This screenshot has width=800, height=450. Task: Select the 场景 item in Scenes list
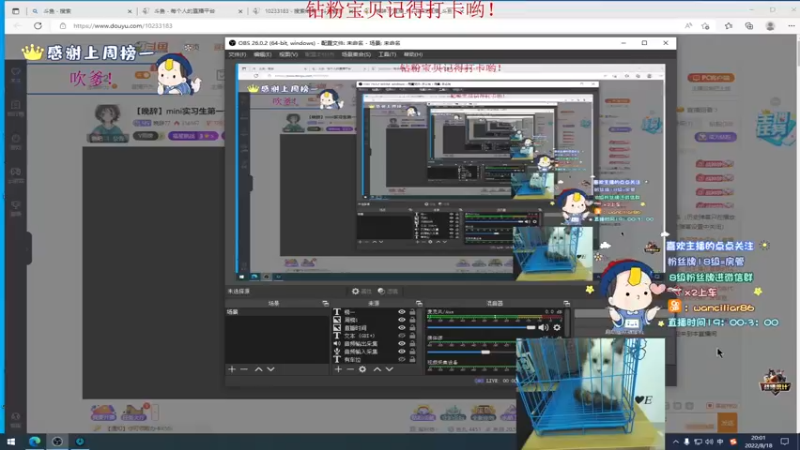278,312
